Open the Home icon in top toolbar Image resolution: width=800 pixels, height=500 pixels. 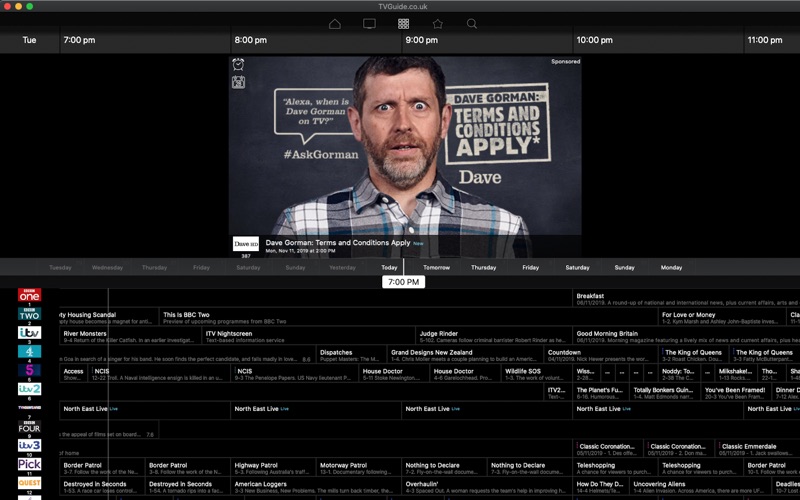[x=335, y=24]
